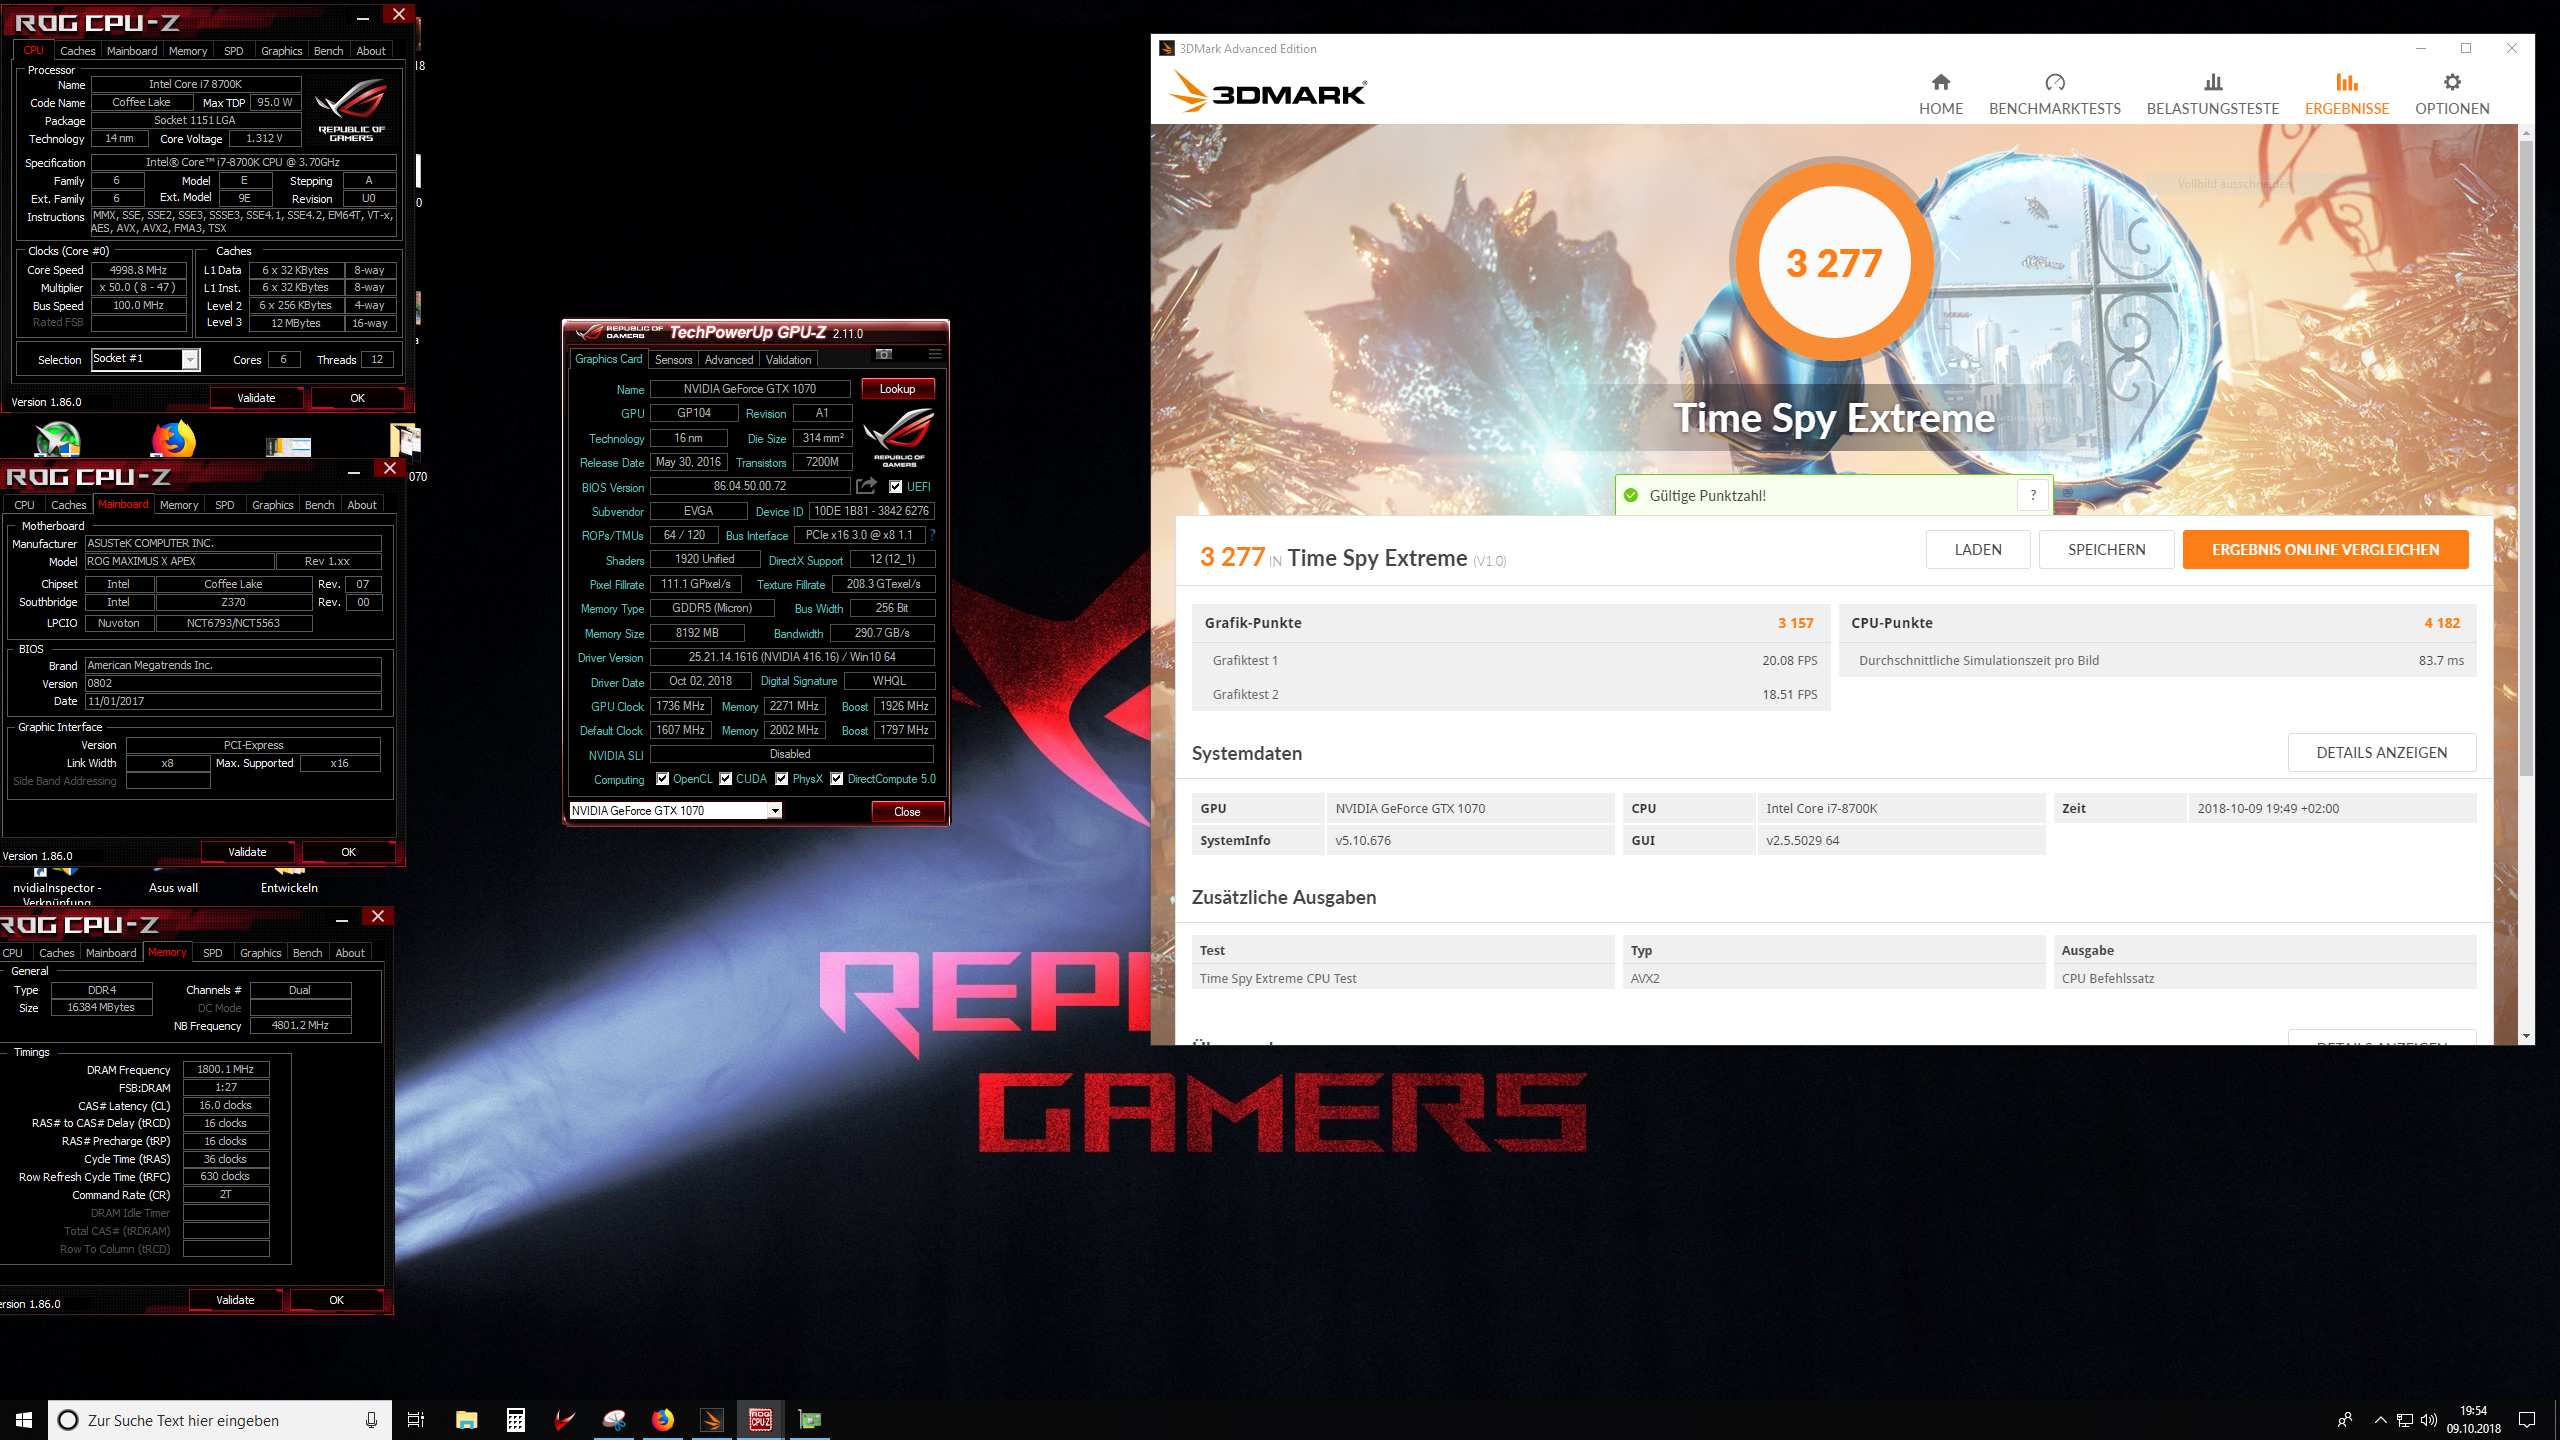Open the People icon on the taskbar

point(2345,1420)
